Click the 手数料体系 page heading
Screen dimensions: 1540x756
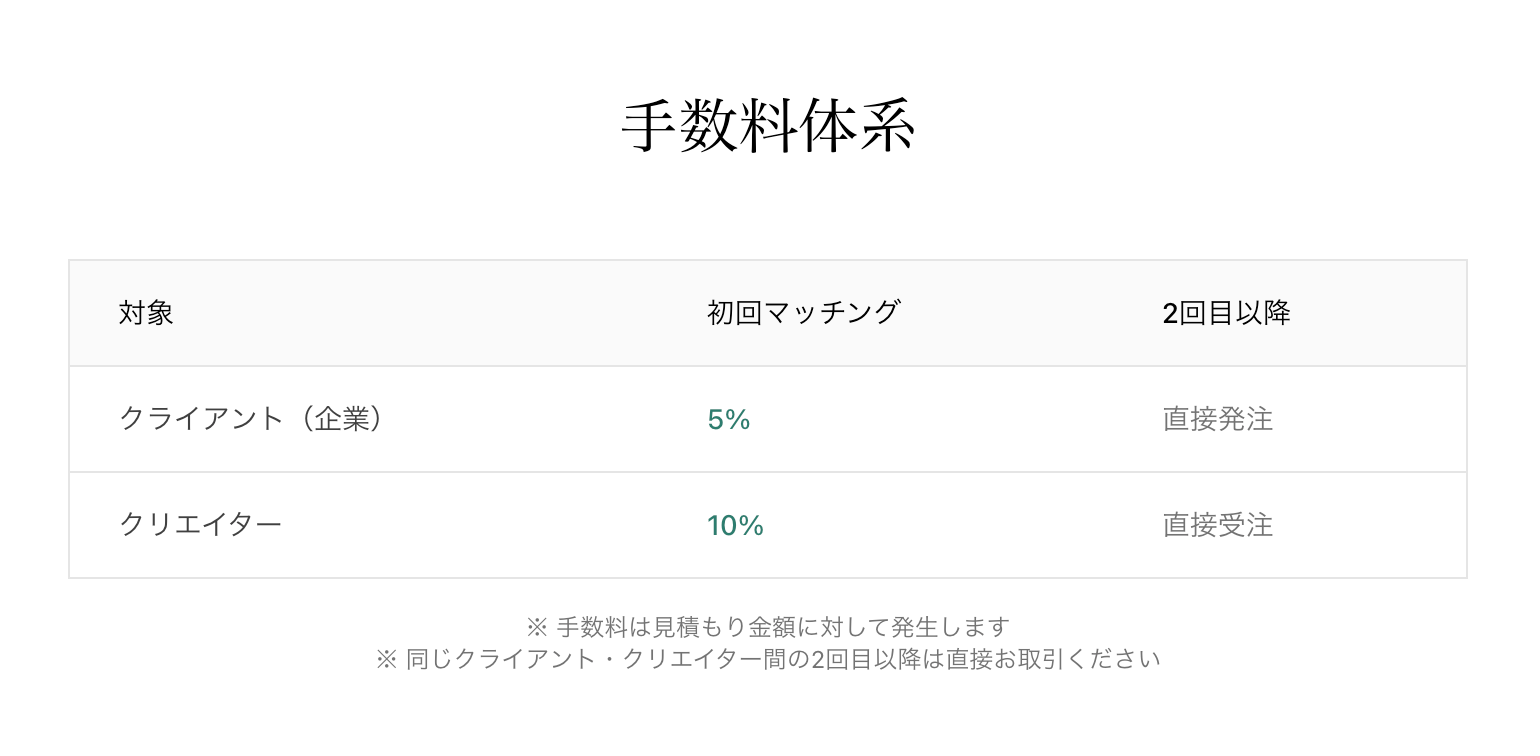[x=768, y=128]
